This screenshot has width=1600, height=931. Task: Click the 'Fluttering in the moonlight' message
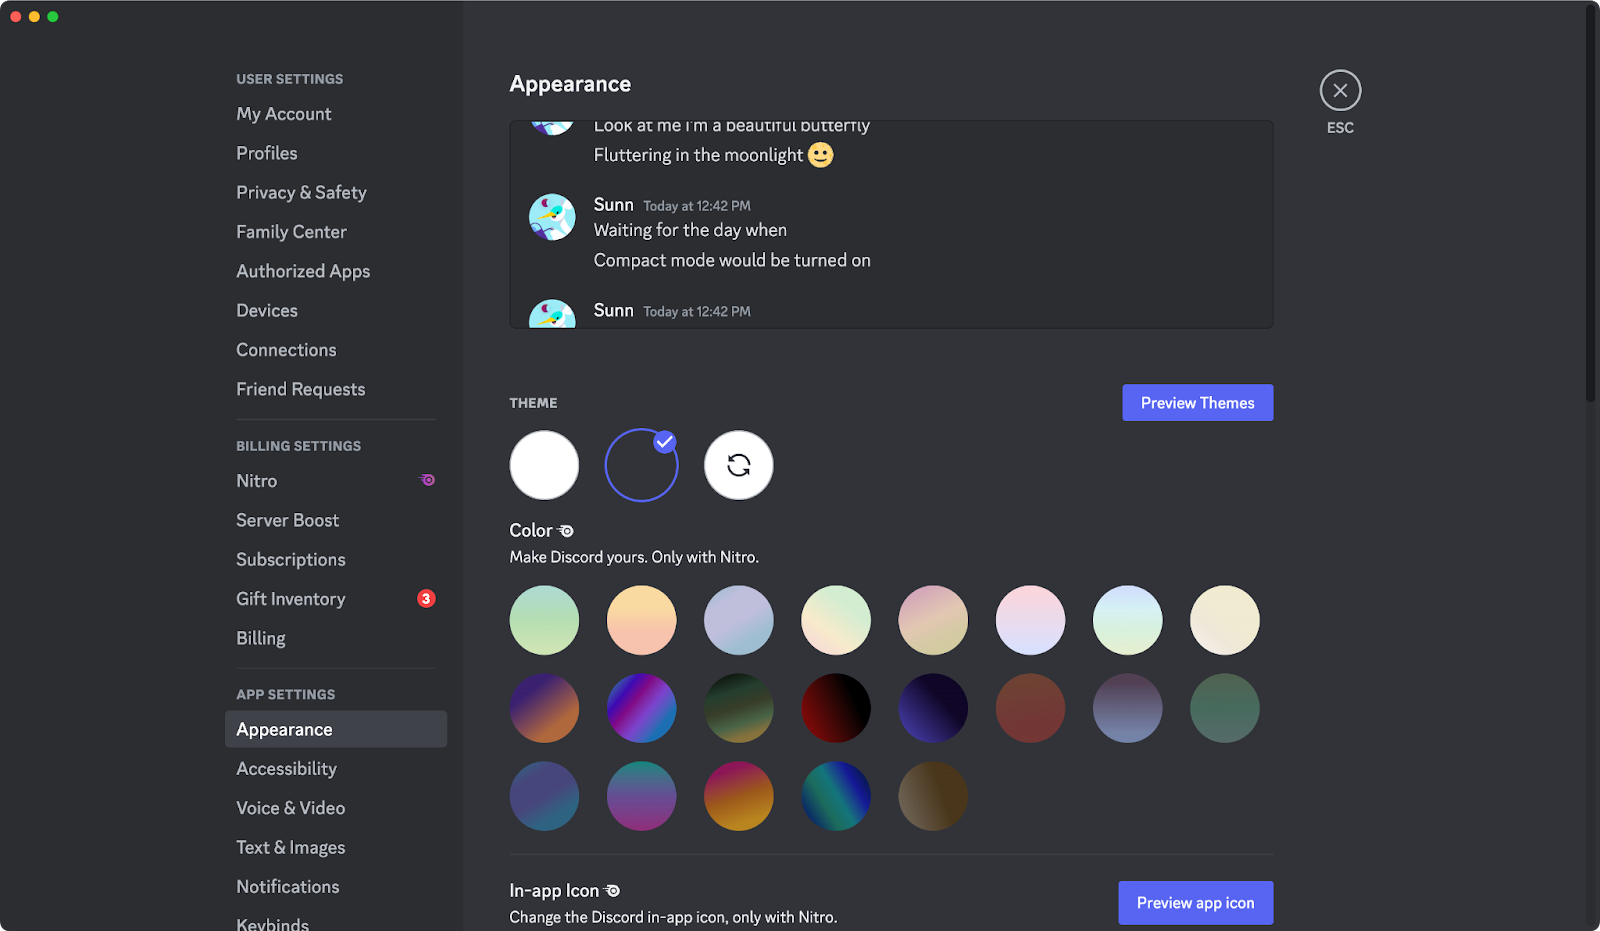tap(698, 155)
